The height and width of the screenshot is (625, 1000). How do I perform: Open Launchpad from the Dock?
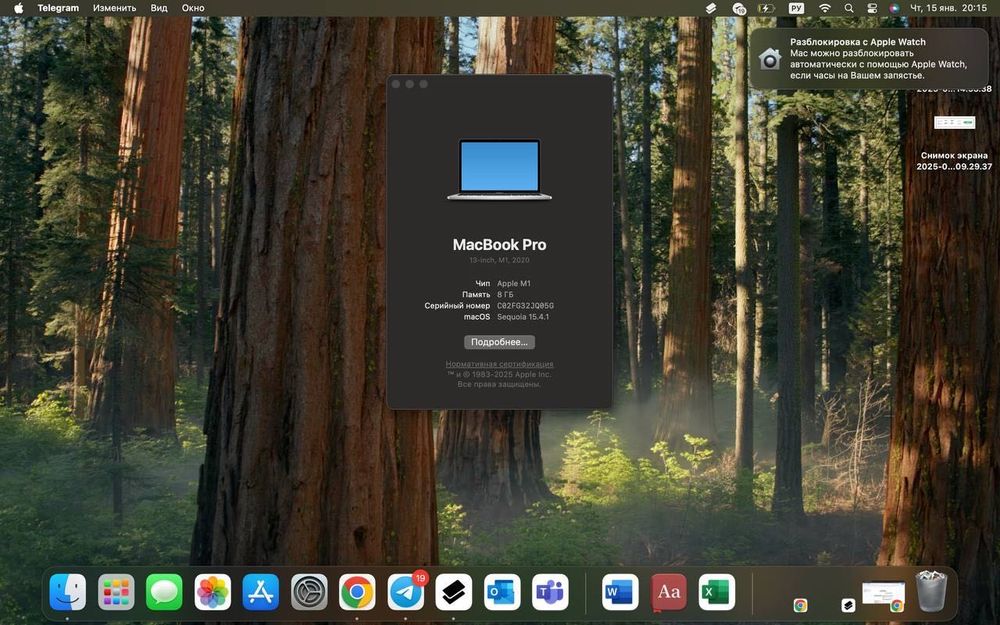116,592
